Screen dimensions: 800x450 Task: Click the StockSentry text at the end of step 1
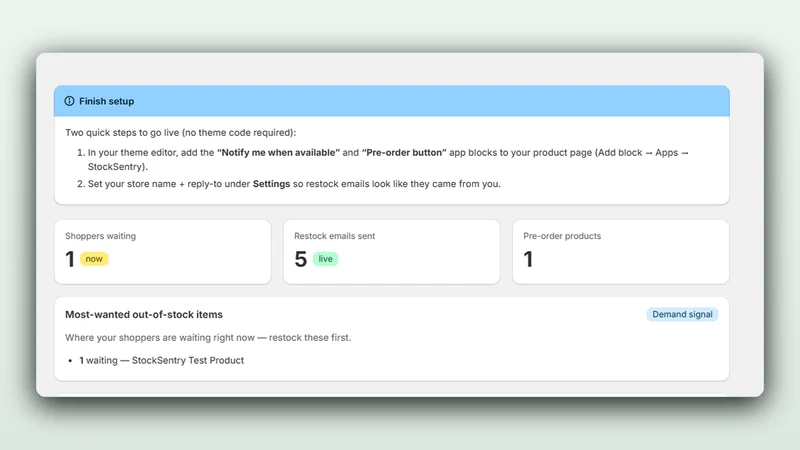click(117, 167)
